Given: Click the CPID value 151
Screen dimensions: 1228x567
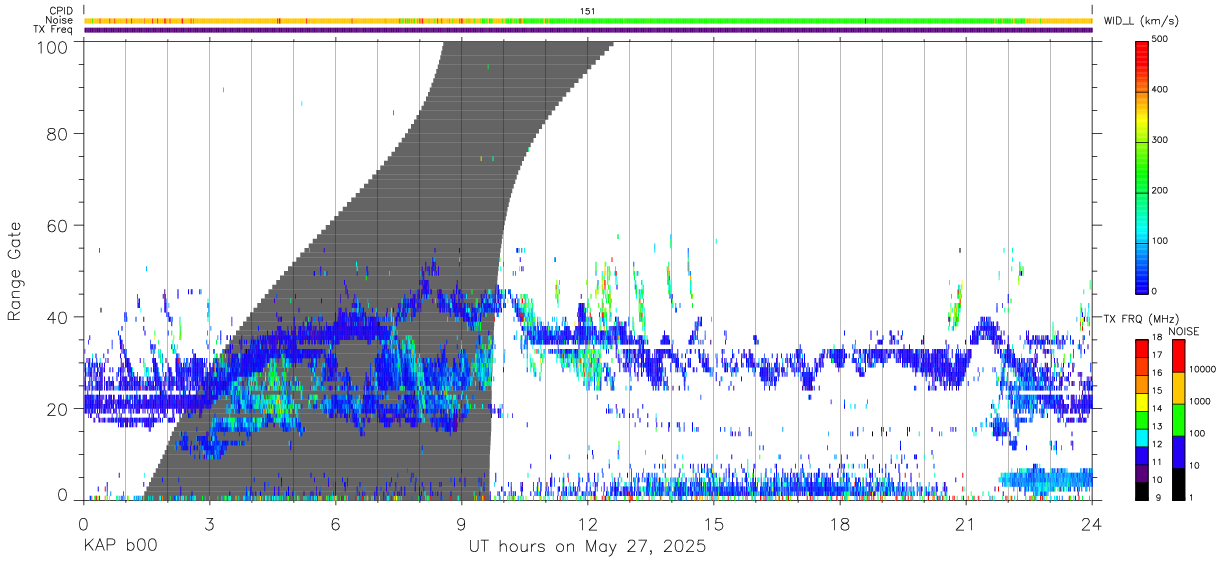Looking at the screenshot, I should [x=587, y=11].
